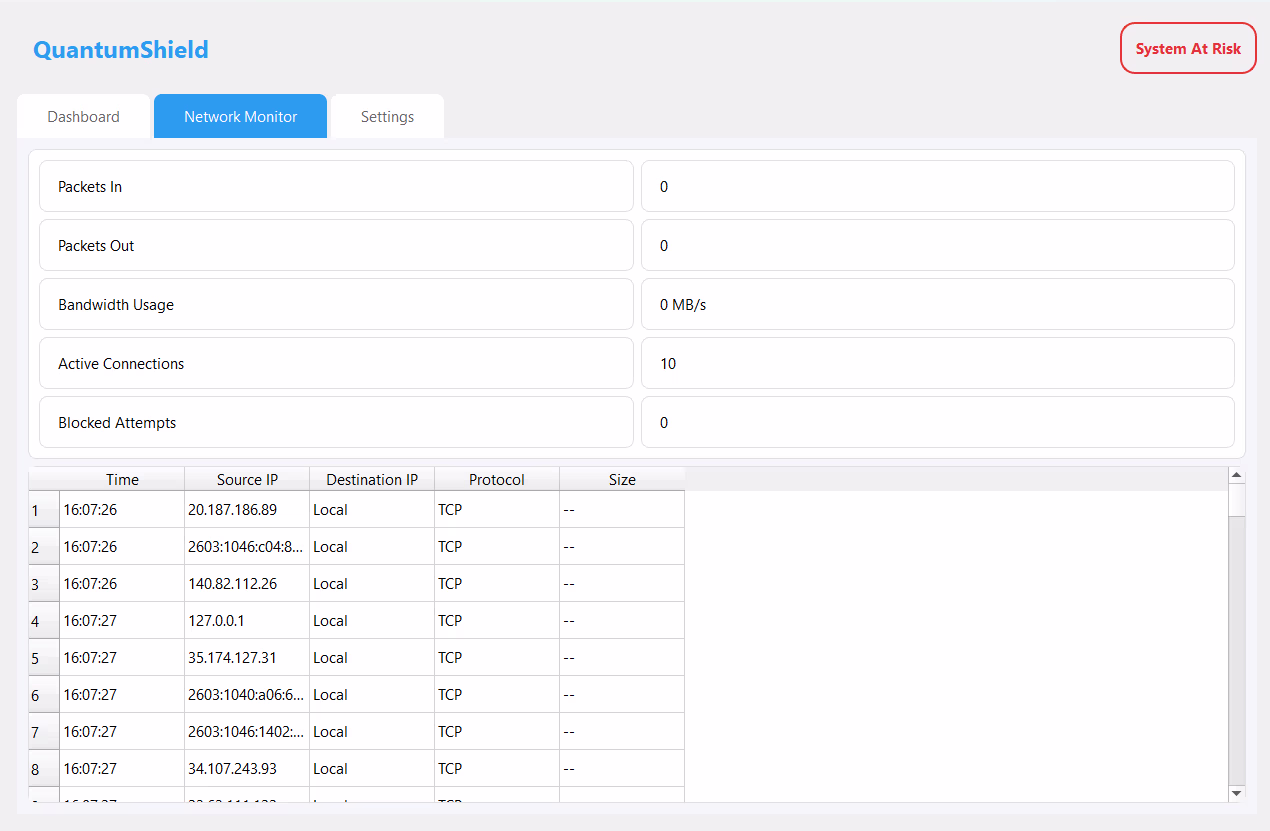Click the Protocol column header
1270x831 pixels.
(497, 479)
